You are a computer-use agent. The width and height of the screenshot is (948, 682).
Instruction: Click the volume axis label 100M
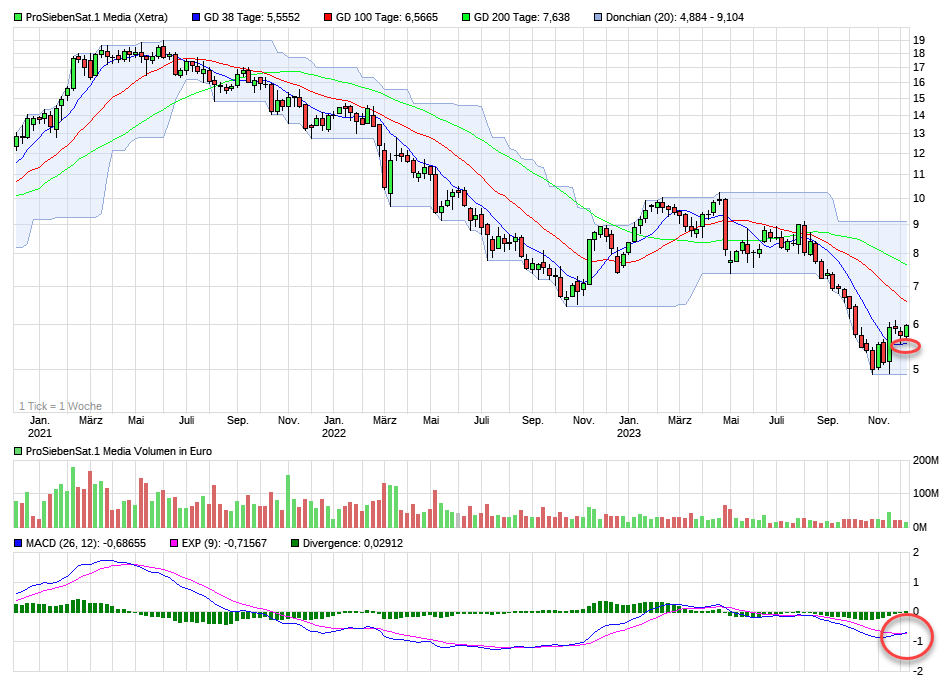[x=926, y=493]
